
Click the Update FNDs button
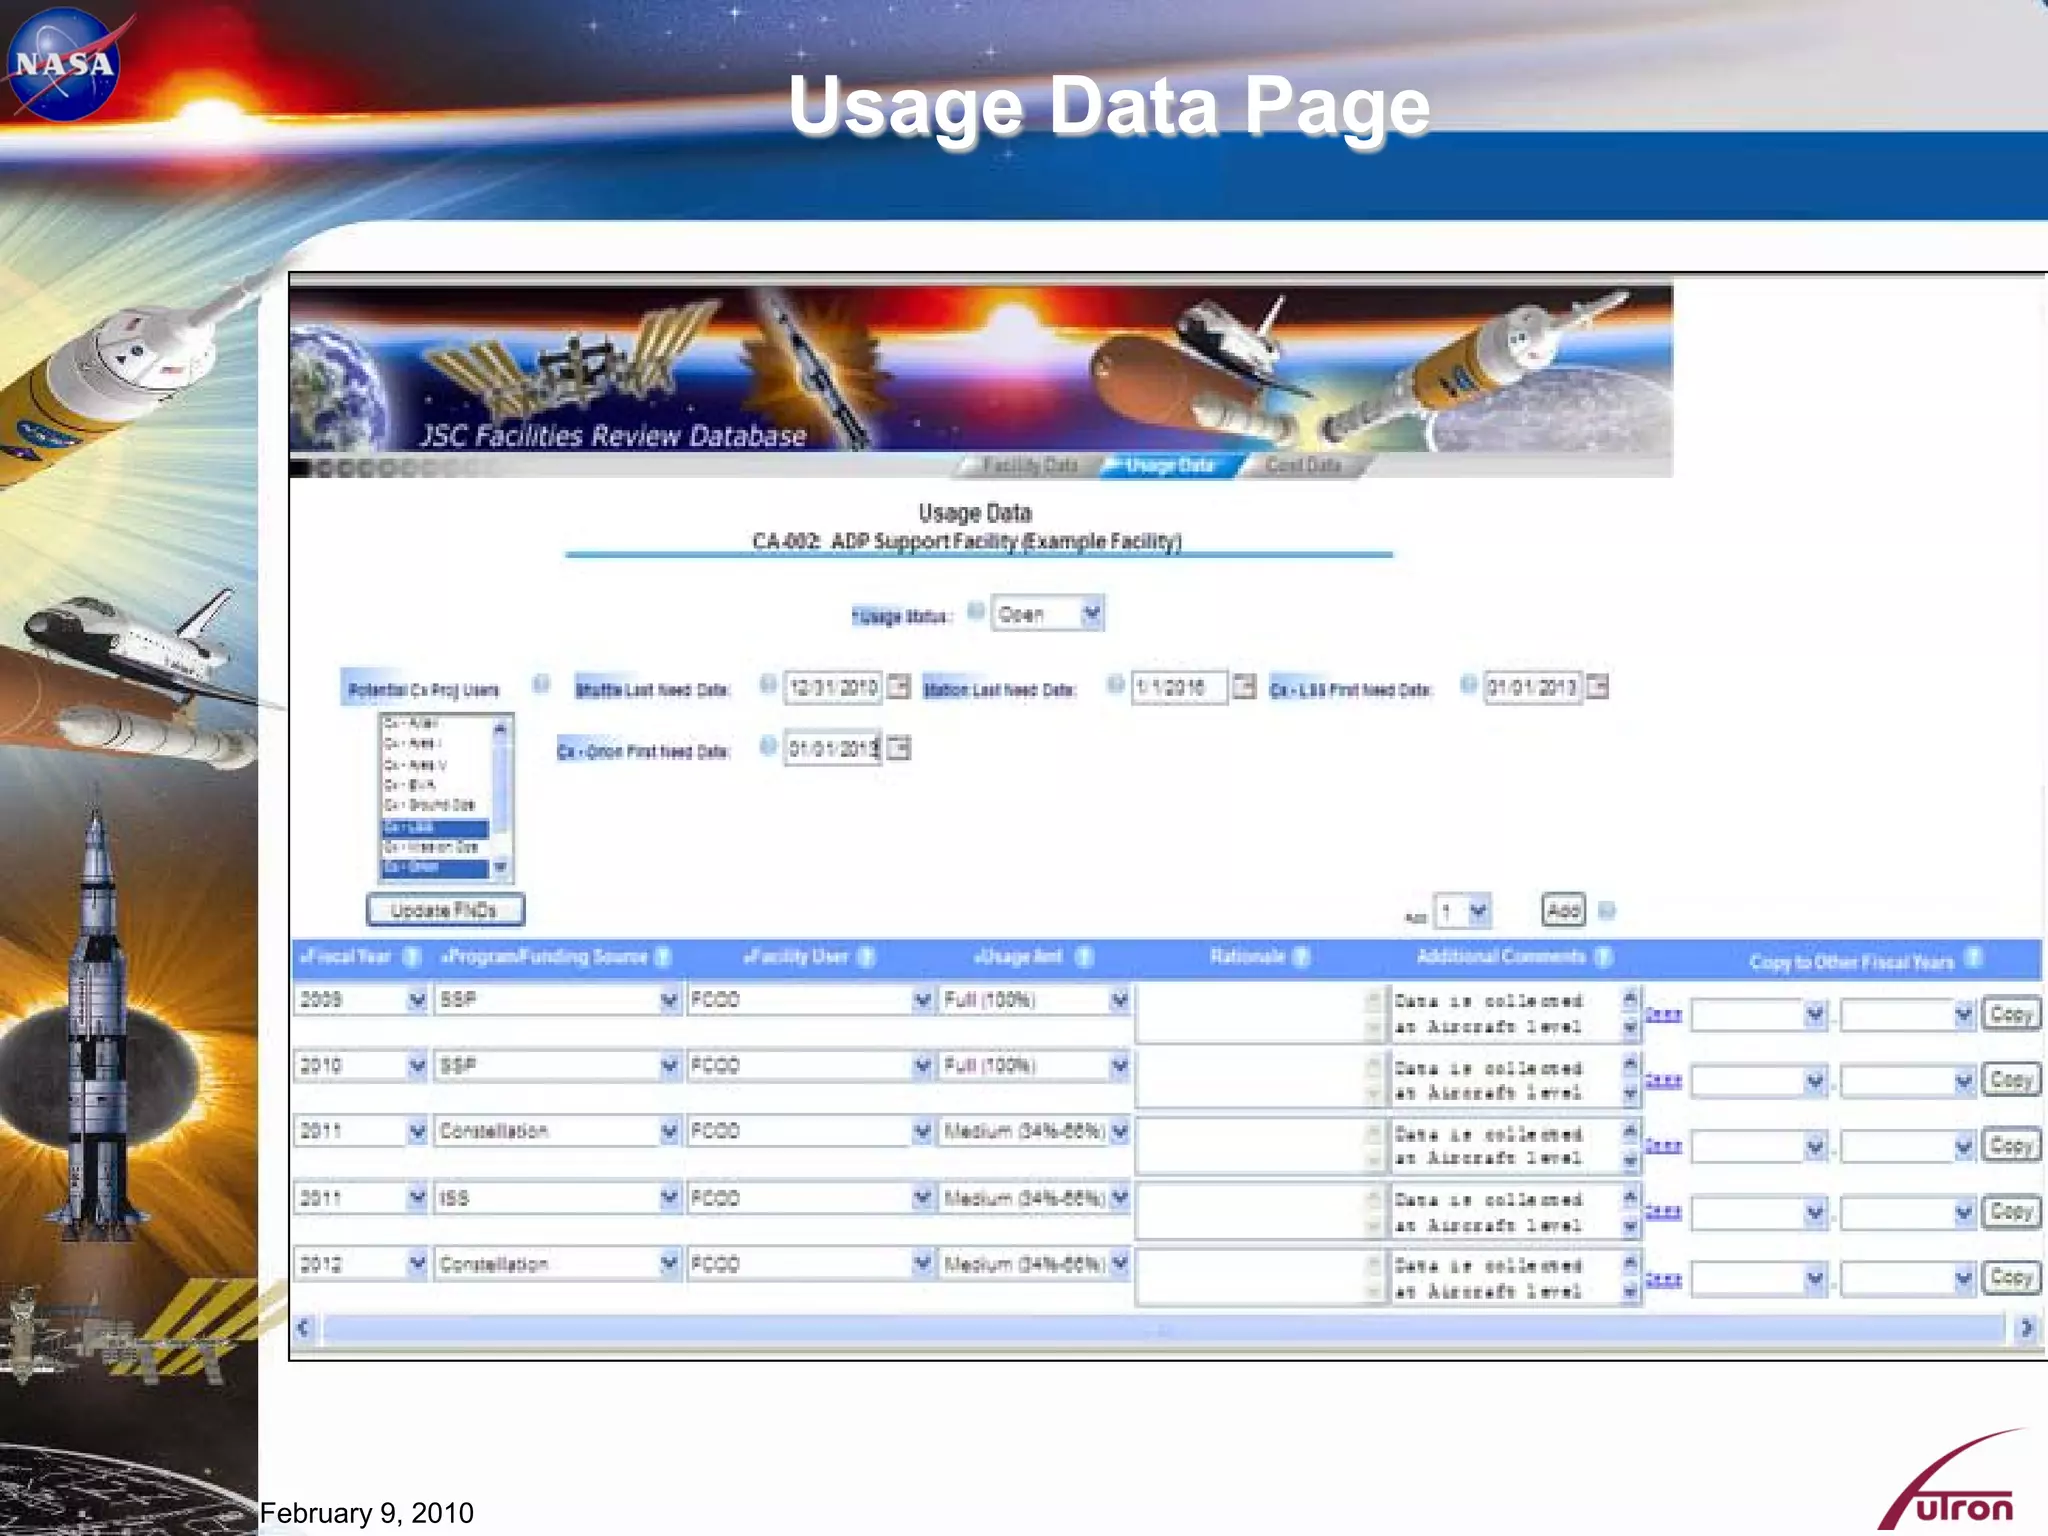[x=445, y=910]
